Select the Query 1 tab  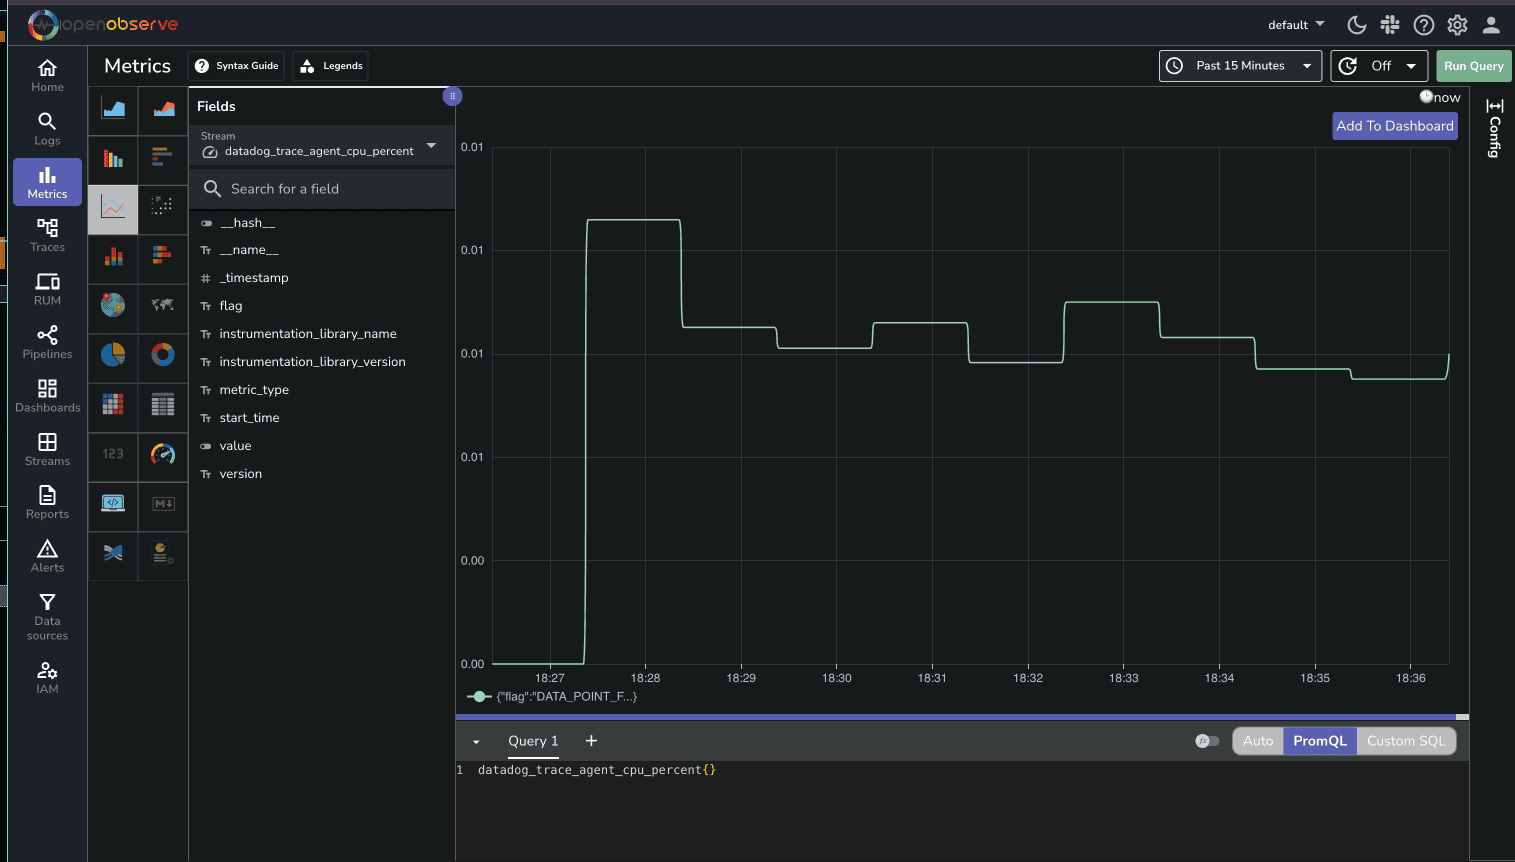[533, 741]
